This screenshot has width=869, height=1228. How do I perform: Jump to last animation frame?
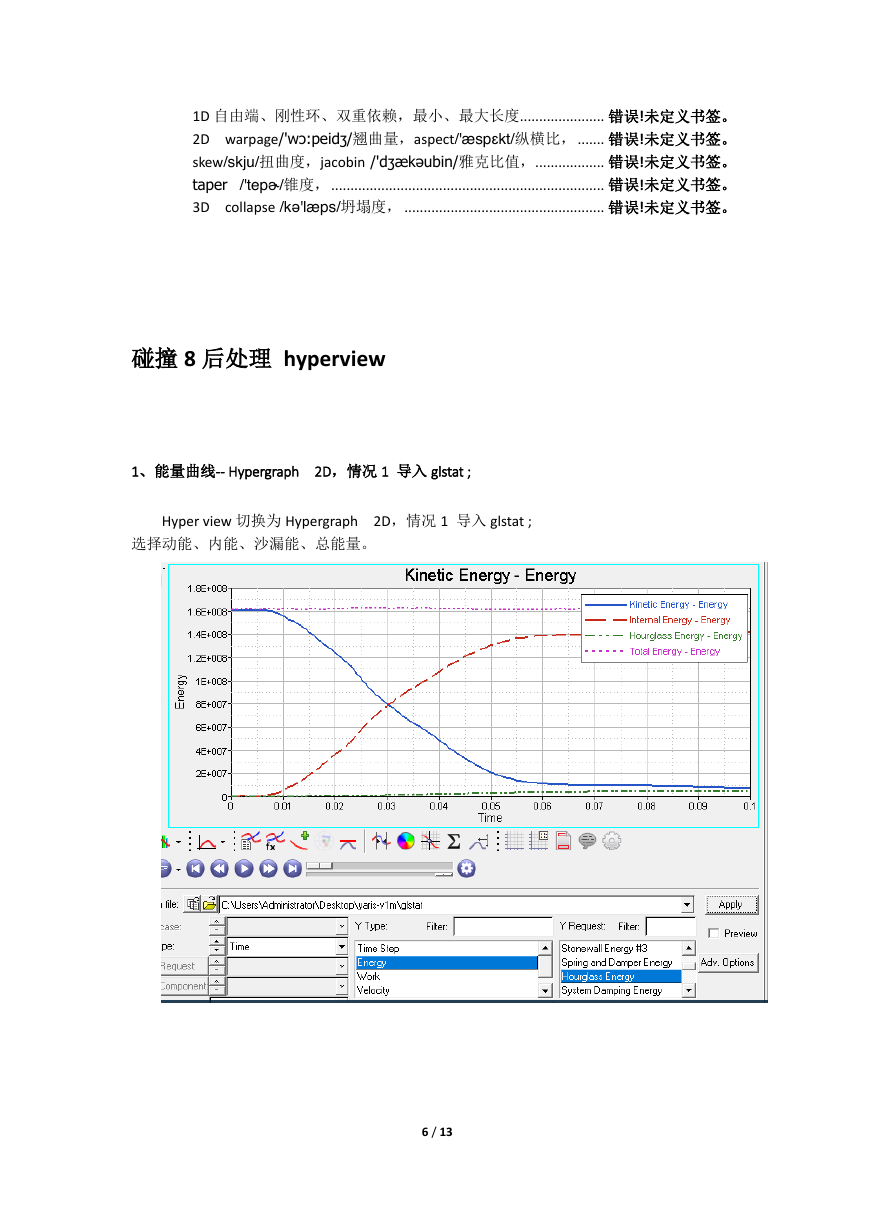click(292, 868)
